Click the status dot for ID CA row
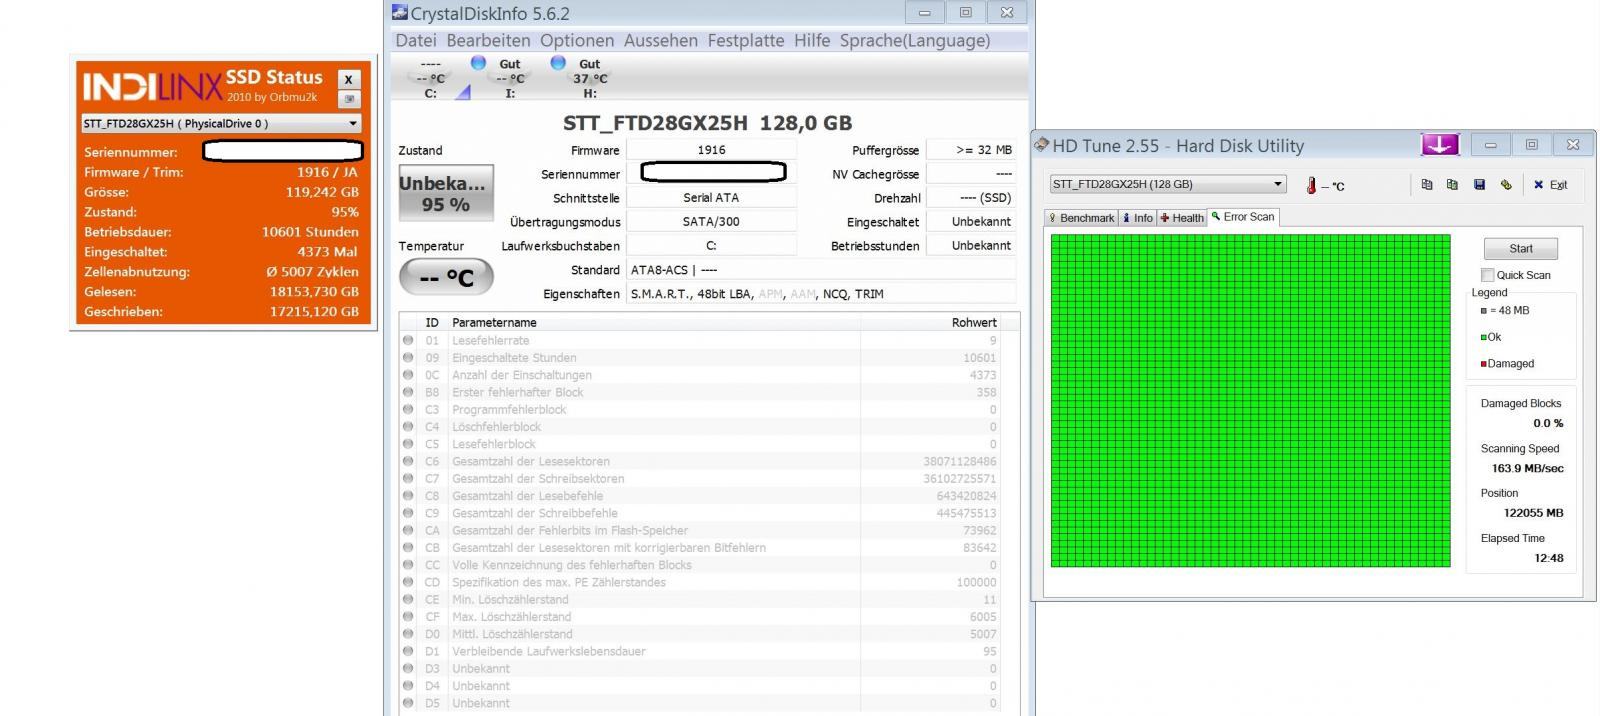Image resolution: width=1600 pixels, height=716 pixels. coord(408,530)
